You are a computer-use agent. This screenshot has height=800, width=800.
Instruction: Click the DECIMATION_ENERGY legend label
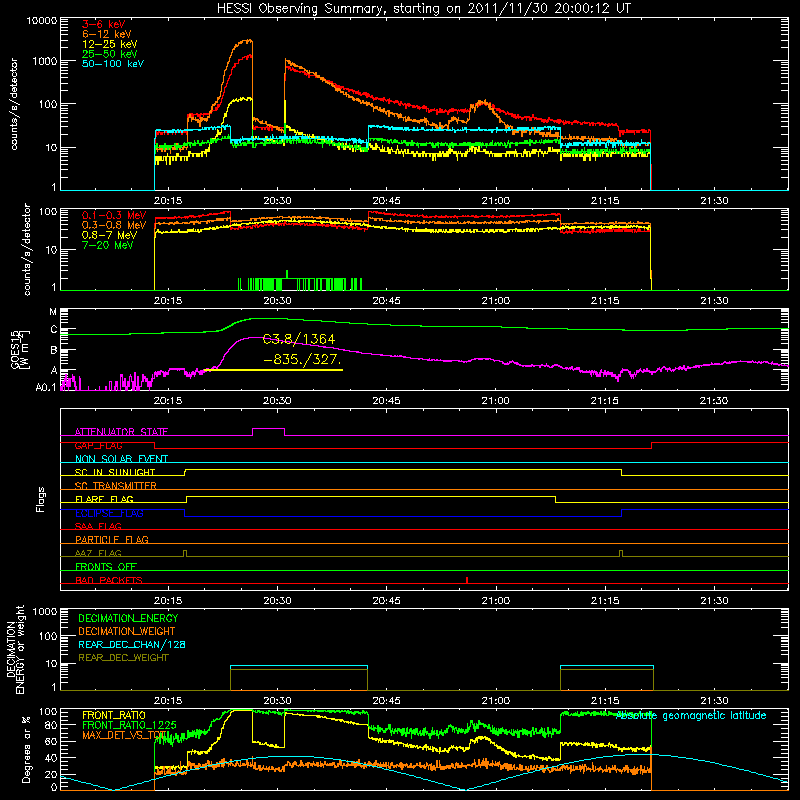[128, 618]
